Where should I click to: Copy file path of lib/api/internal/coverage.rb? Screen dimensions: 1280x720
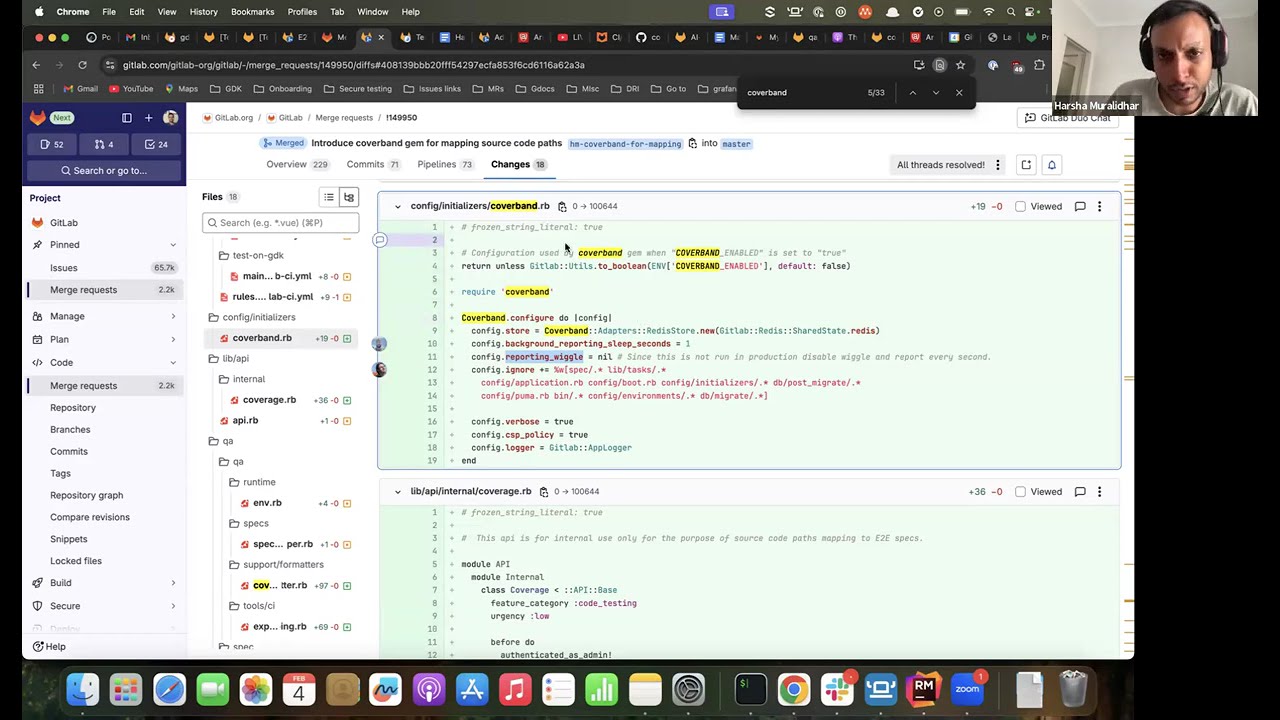click(544, 491)
